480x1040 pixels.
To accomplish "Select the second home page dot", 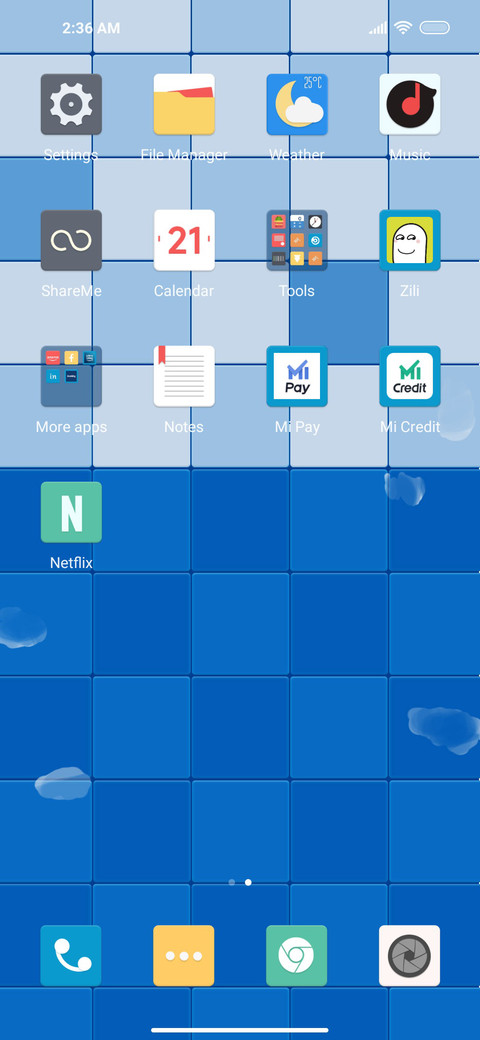I will tap(248, 882).
